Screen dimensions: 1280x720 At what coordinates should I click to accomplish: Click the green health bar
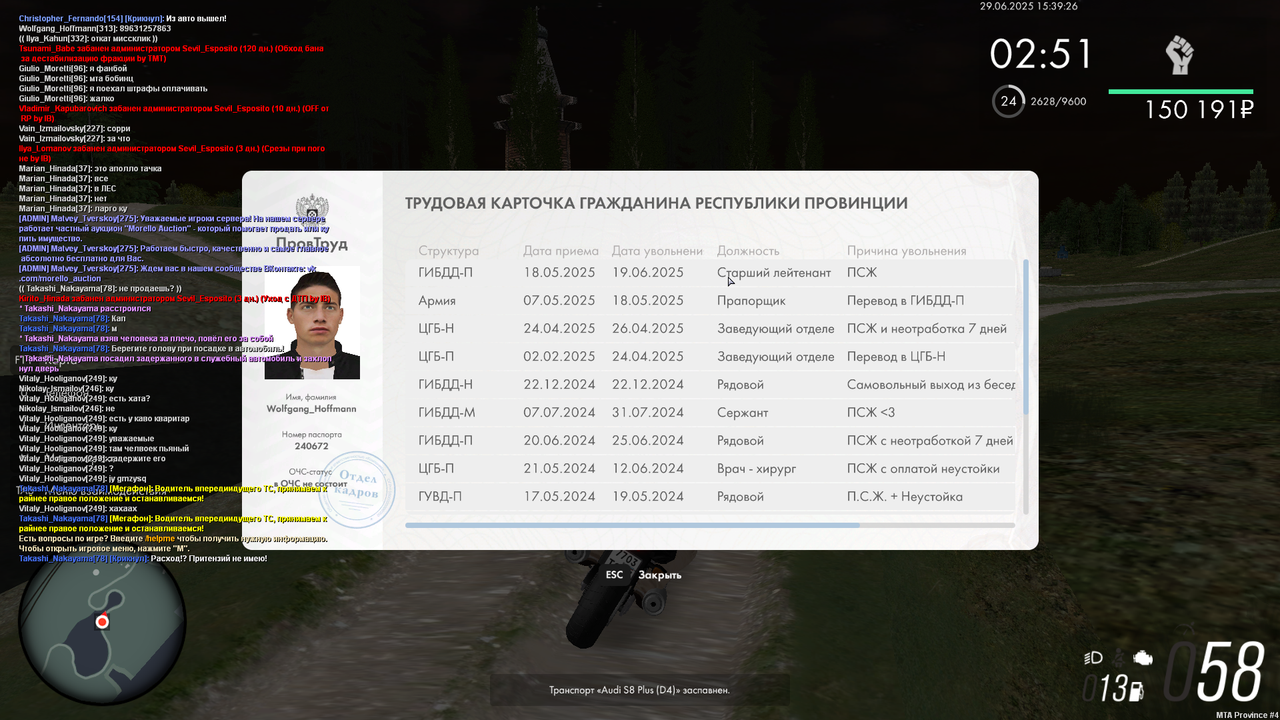click(x=1180, y=92)
